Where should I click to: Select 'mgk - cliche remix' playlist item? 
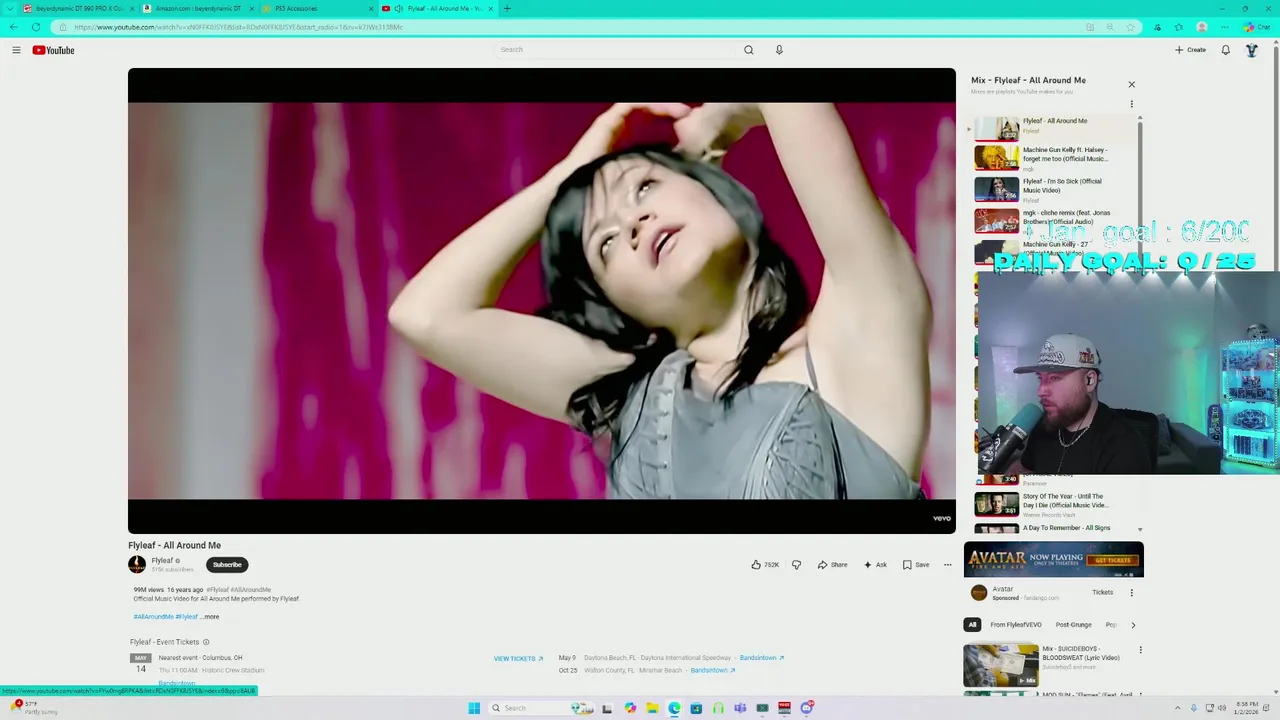1051,220
